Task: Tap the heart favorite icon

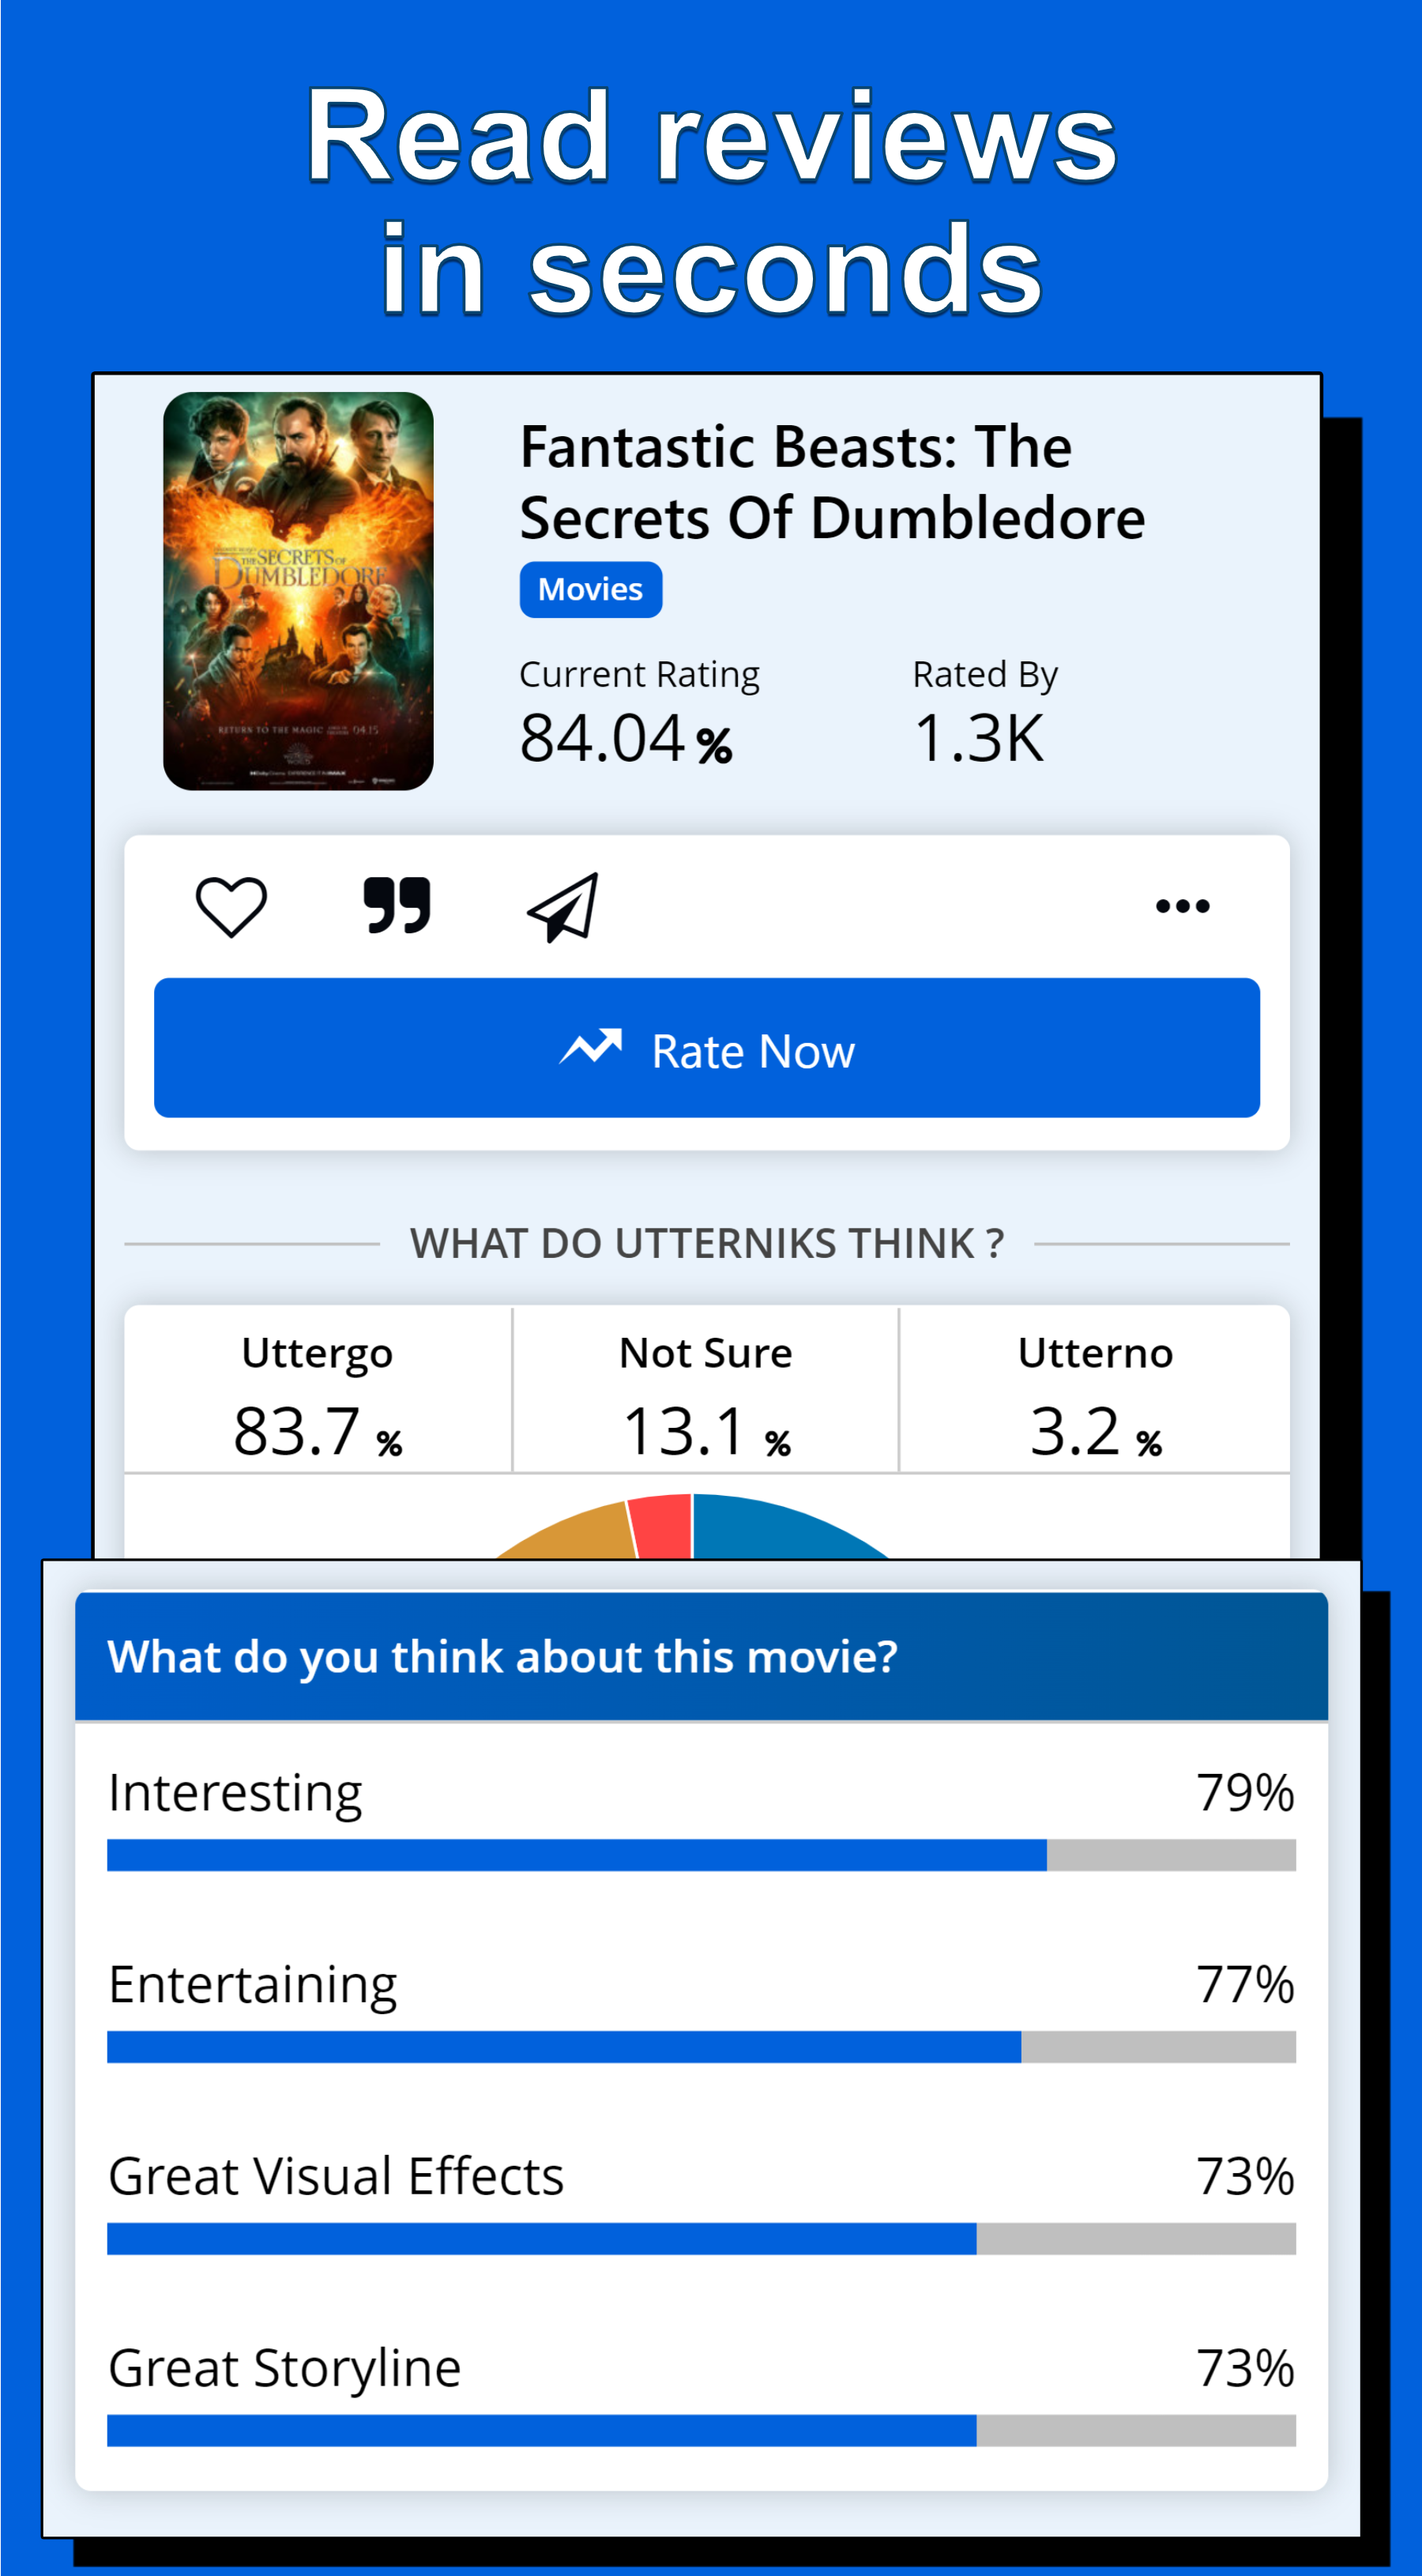Action: click(231, 906)
